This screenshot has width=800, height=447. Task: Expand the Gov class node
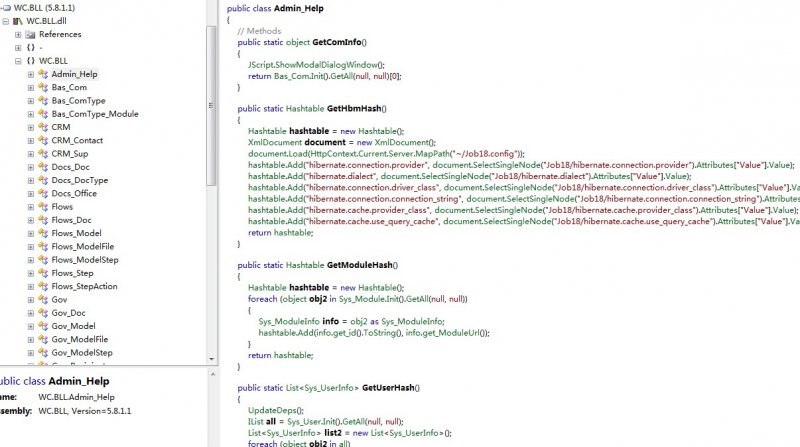pos(31,300)
